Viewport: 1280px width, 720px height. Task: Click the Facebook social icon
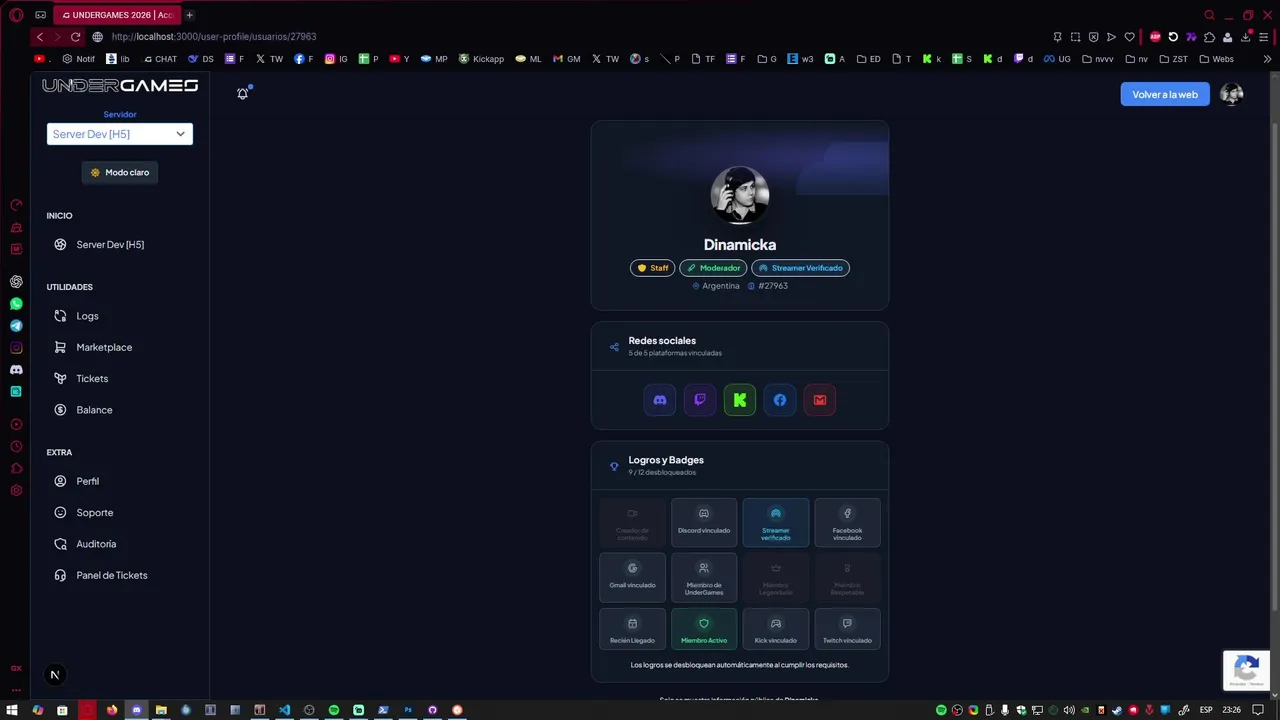[x=780, y=400]
